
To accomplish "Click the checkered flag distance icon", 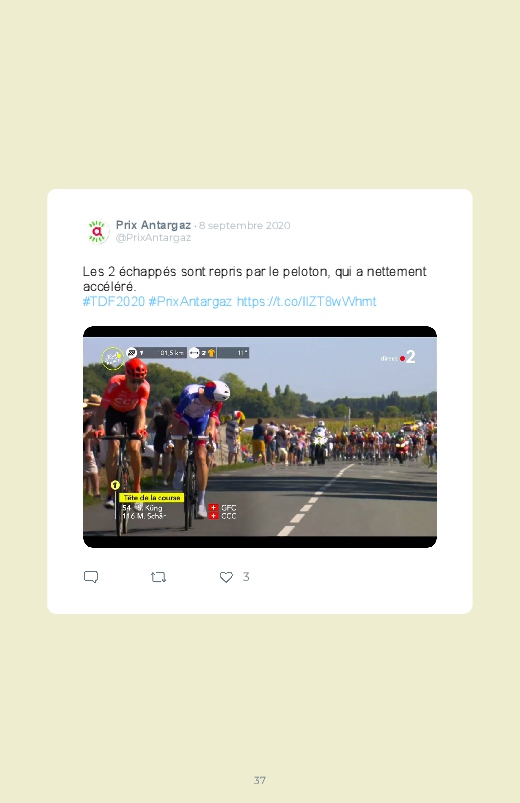I will [132, 352].
